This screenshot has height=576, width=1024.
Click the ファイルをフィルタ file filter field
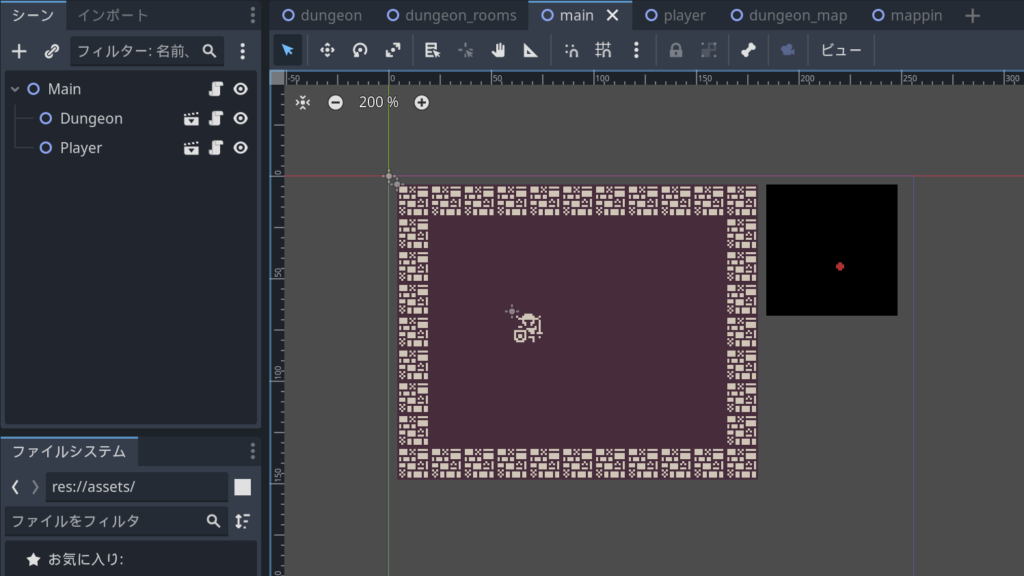(x=105, y=521)
